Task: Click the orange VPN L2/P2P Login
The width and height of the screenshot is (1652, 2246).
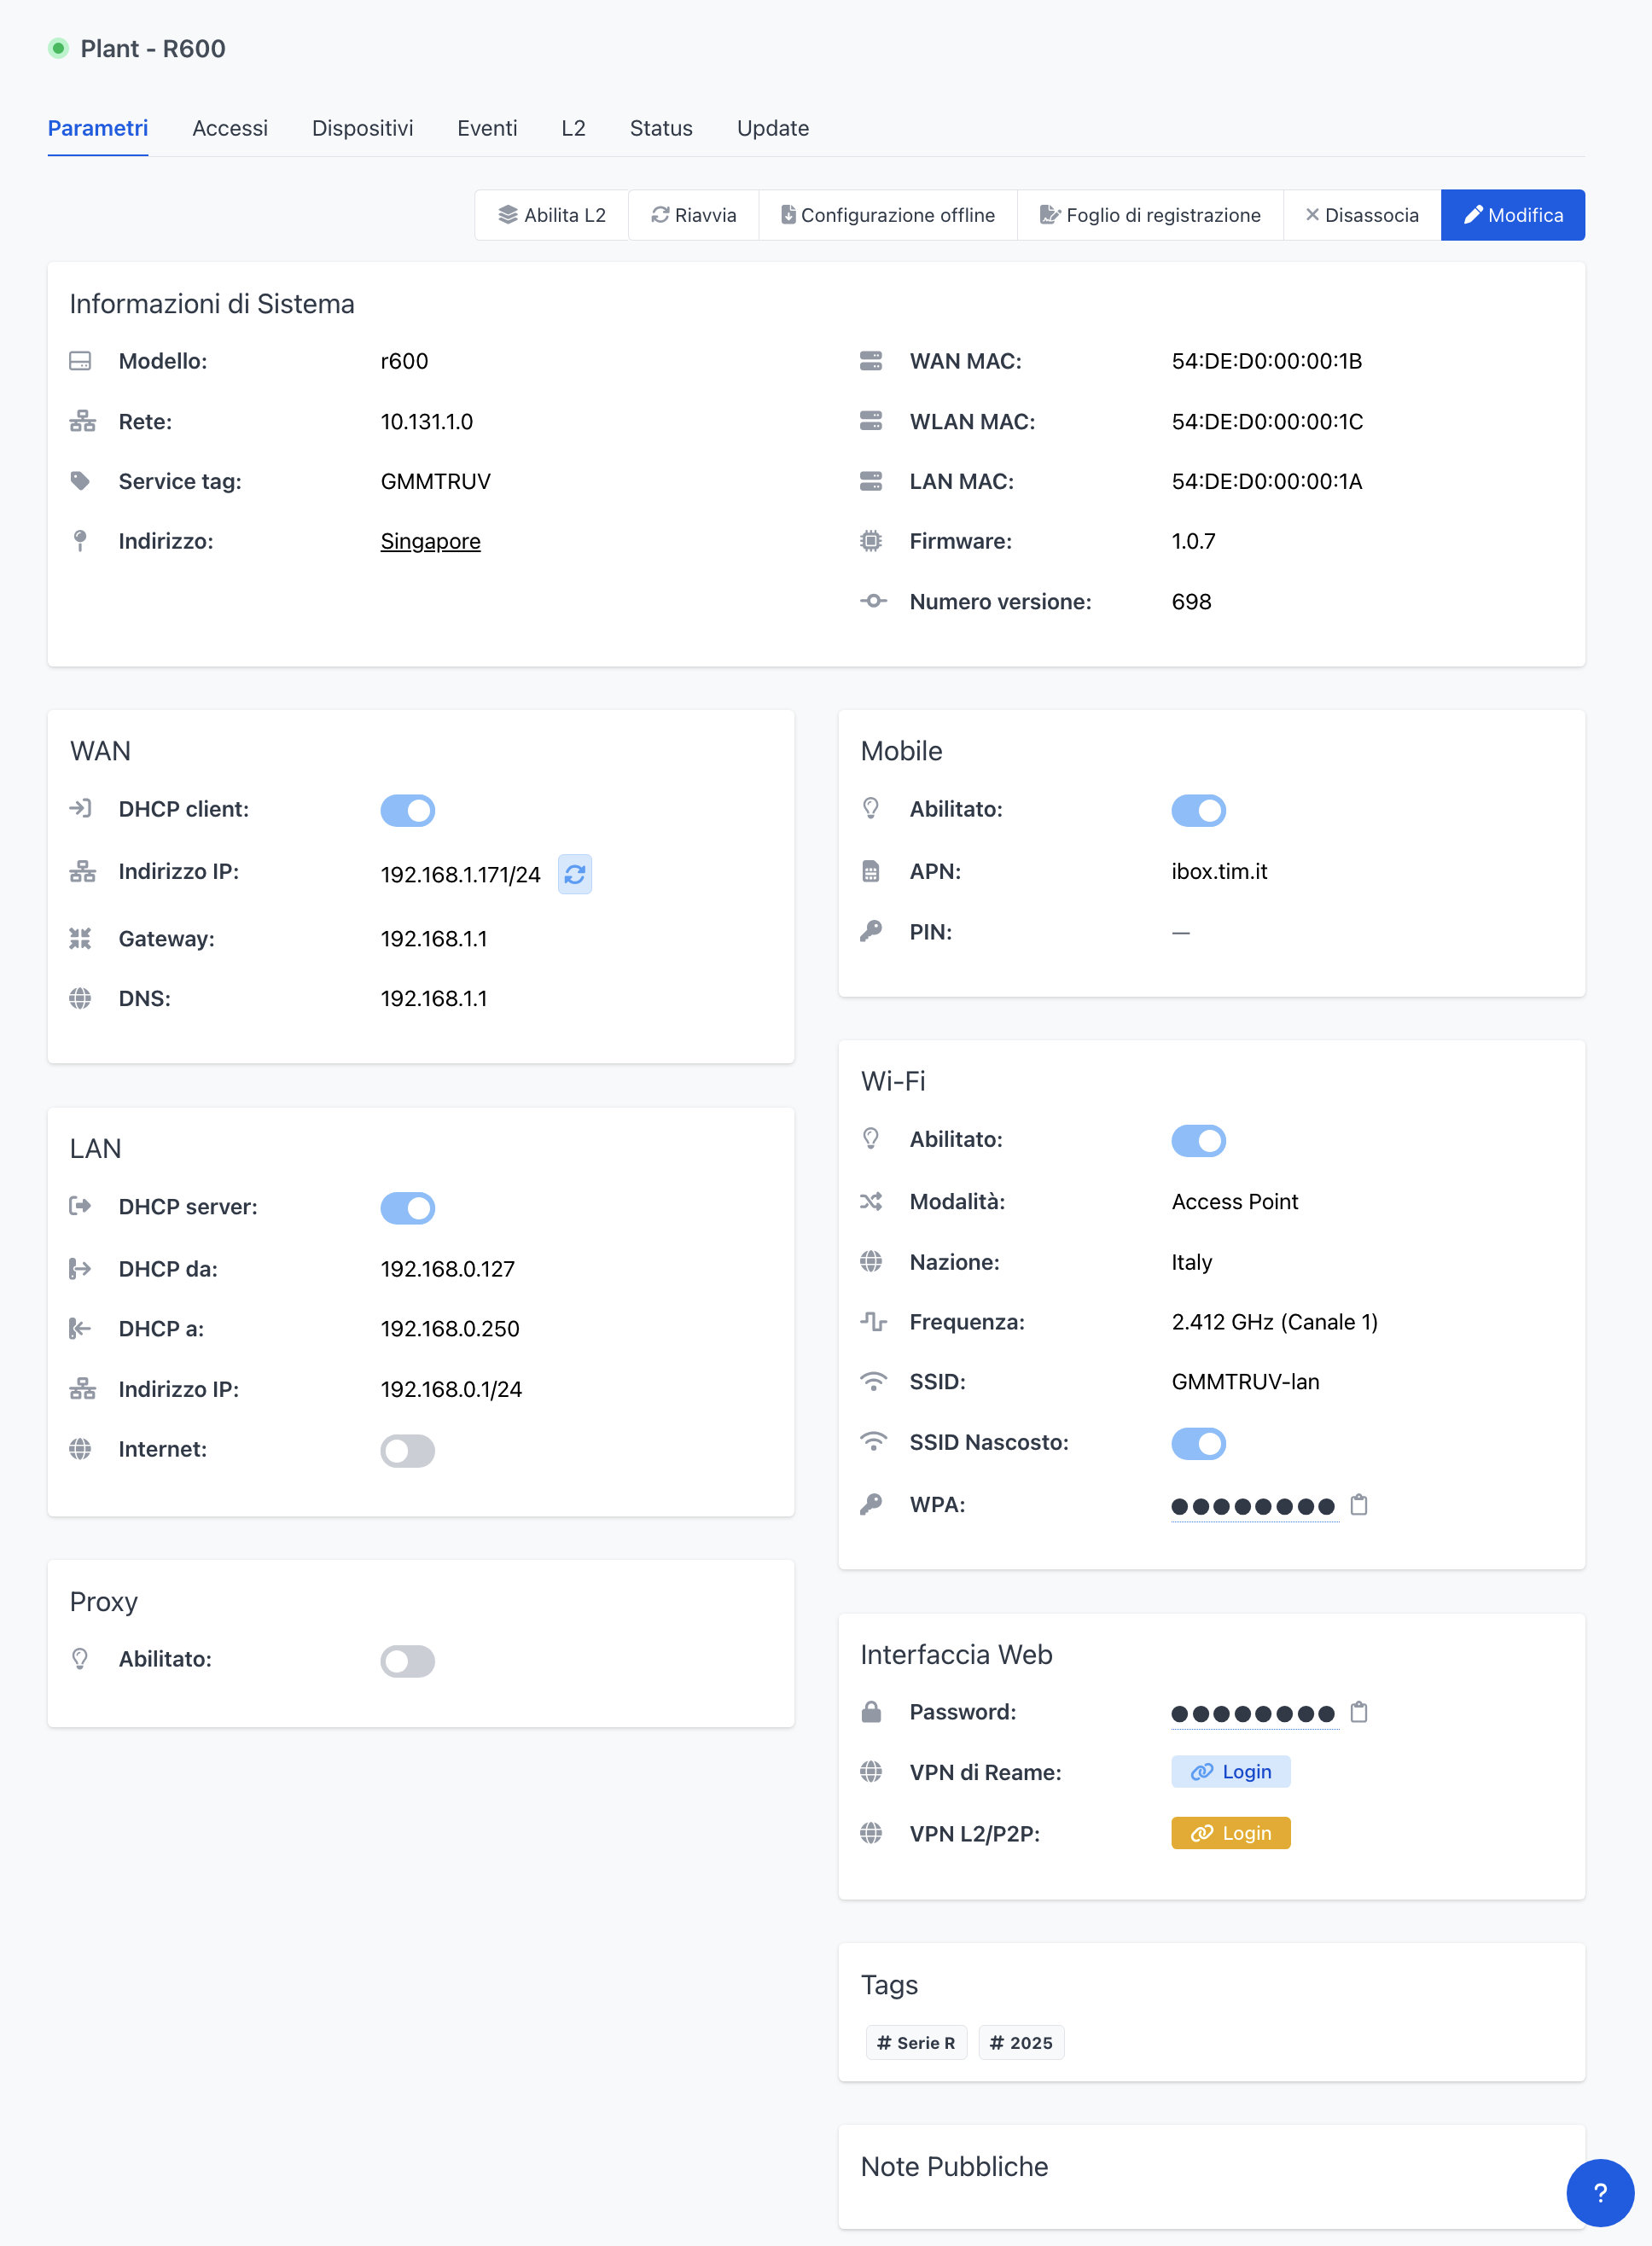Action: pyautogui.click(x=1230, y=1833)
